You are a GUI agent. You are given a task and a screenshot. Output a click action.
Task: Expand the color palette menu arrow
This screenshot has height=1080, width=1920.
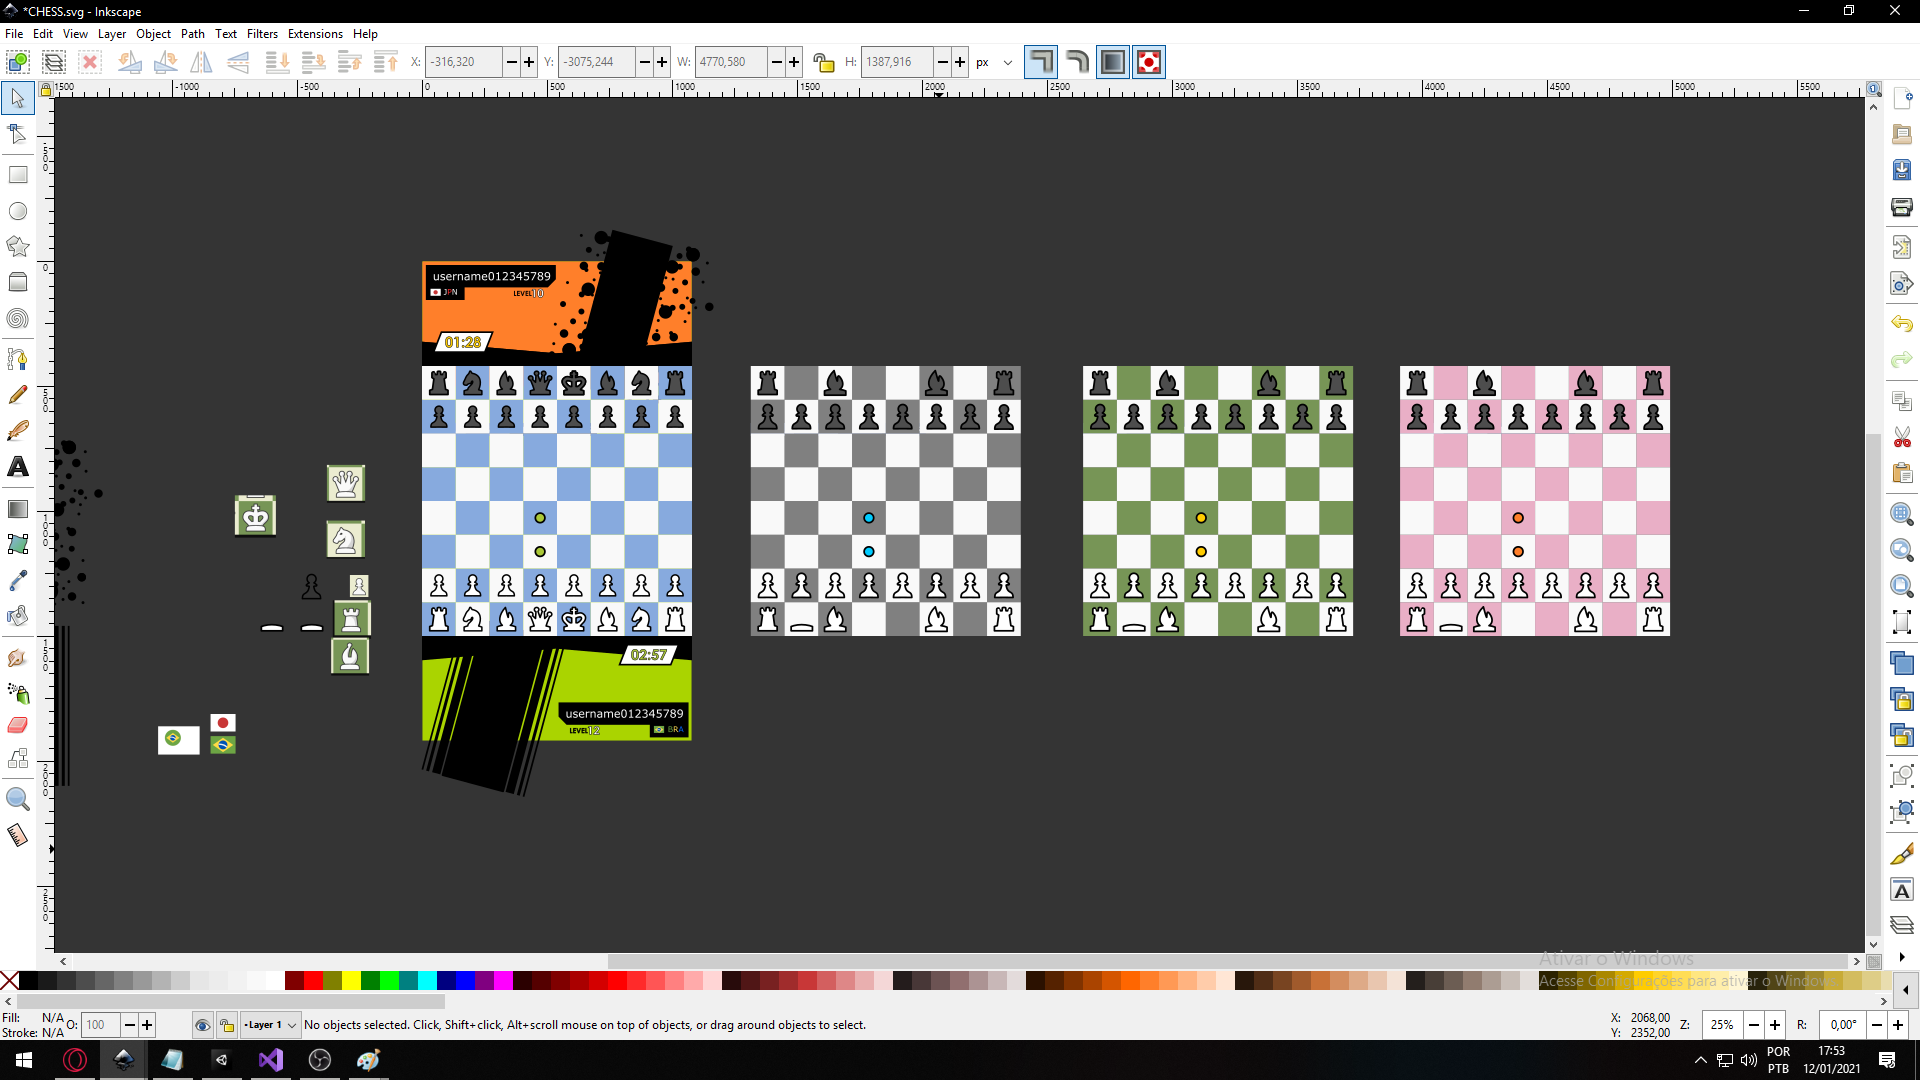(x=1905, y=990)
